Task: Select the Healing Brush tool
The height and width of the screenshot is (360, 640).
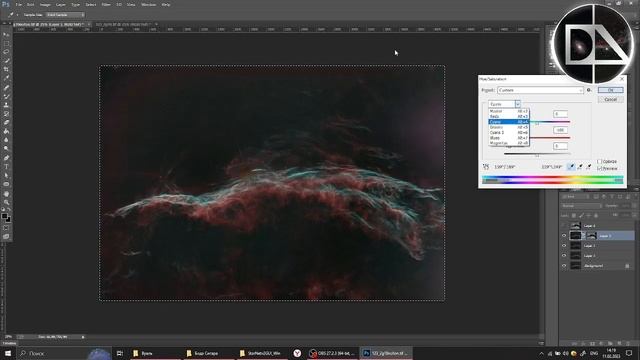Action: [6, 87]
